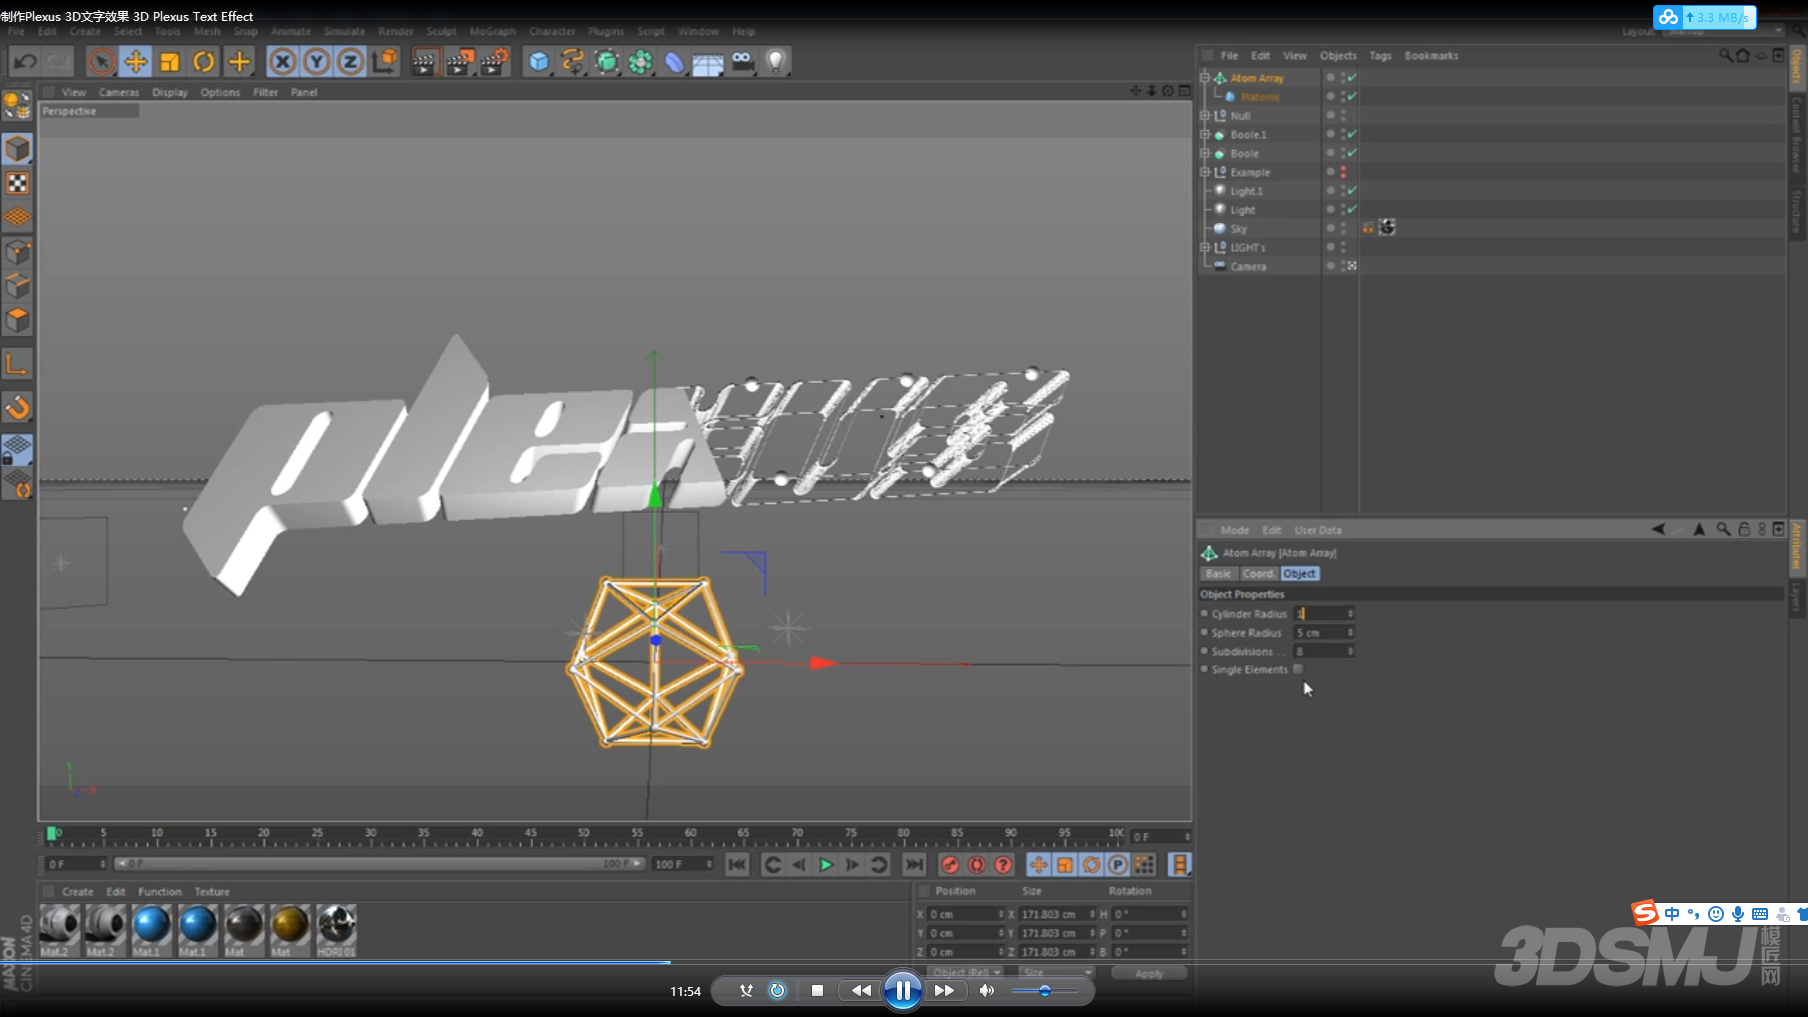Open Objects menu in Object Manager
The width and height of the screenshot is (1808, 1017).
[x=1338, y=56]
